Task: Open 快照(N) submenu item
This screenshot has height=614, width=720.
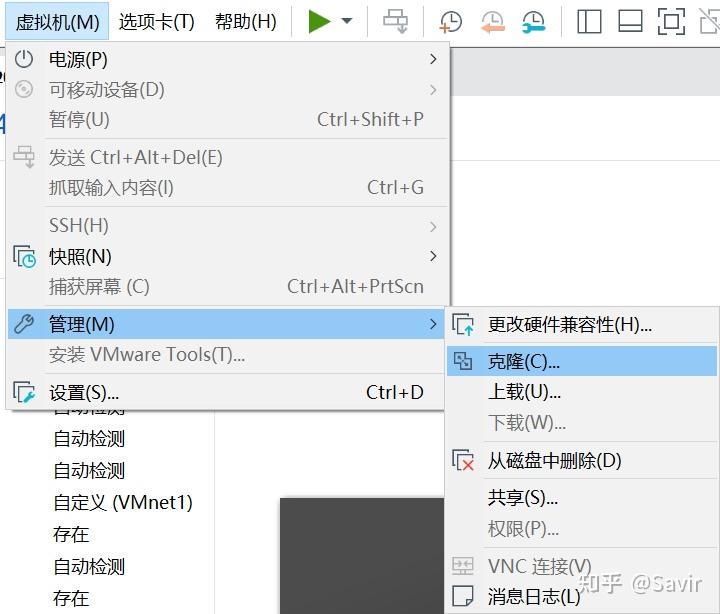Action: pos(228,256)
